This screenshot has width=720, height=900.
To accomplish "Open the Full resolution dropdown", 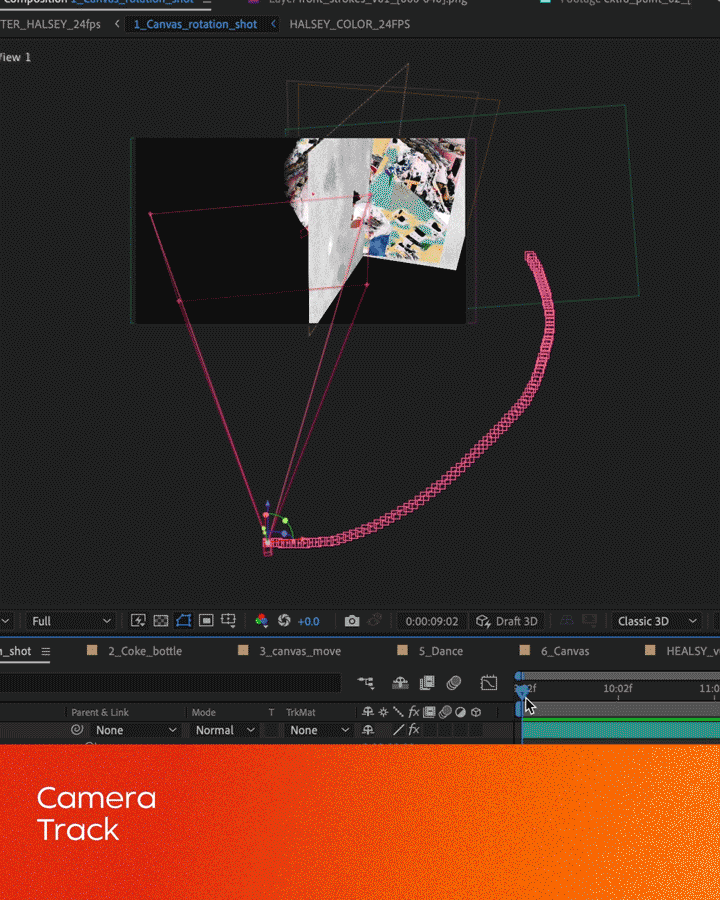I will (x=71, y=621).
